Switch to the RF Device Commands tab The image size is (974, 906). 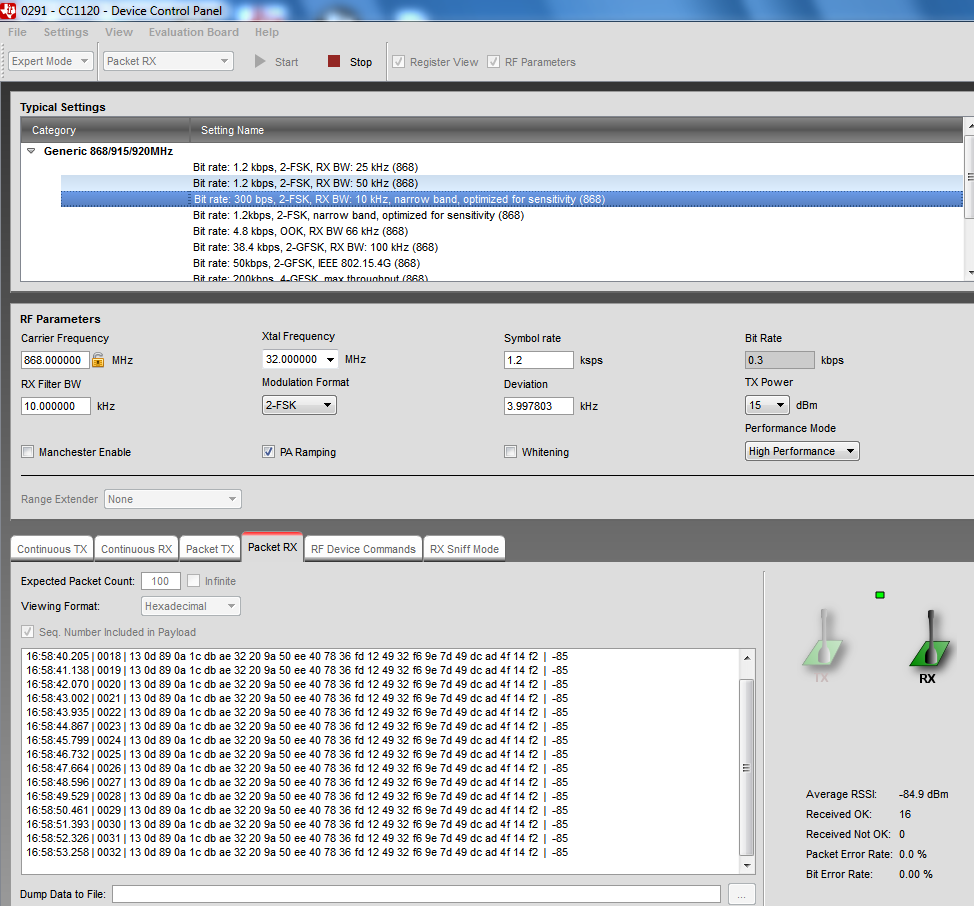coord(363,549)
